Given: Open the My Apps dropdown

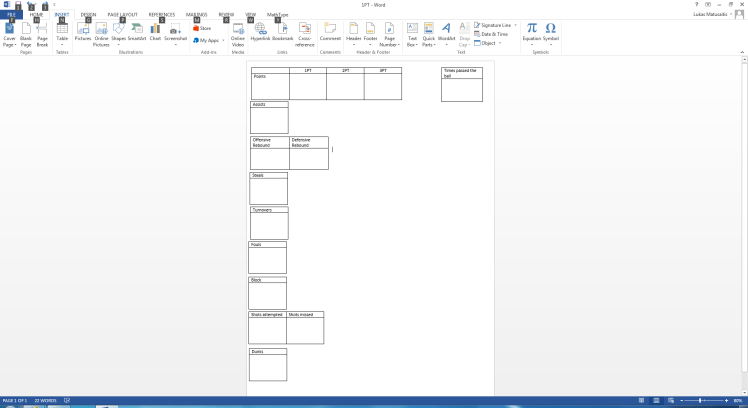Looking at the screenshot, I should (x=209, y=40).
